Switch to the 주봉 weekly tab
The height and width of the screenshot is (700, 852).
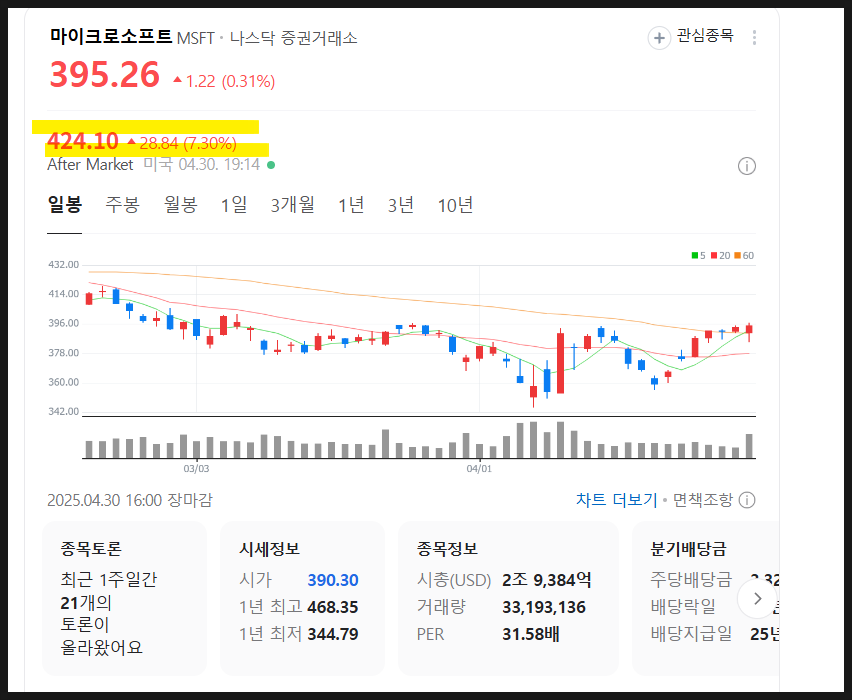click(x=122, y=205)
